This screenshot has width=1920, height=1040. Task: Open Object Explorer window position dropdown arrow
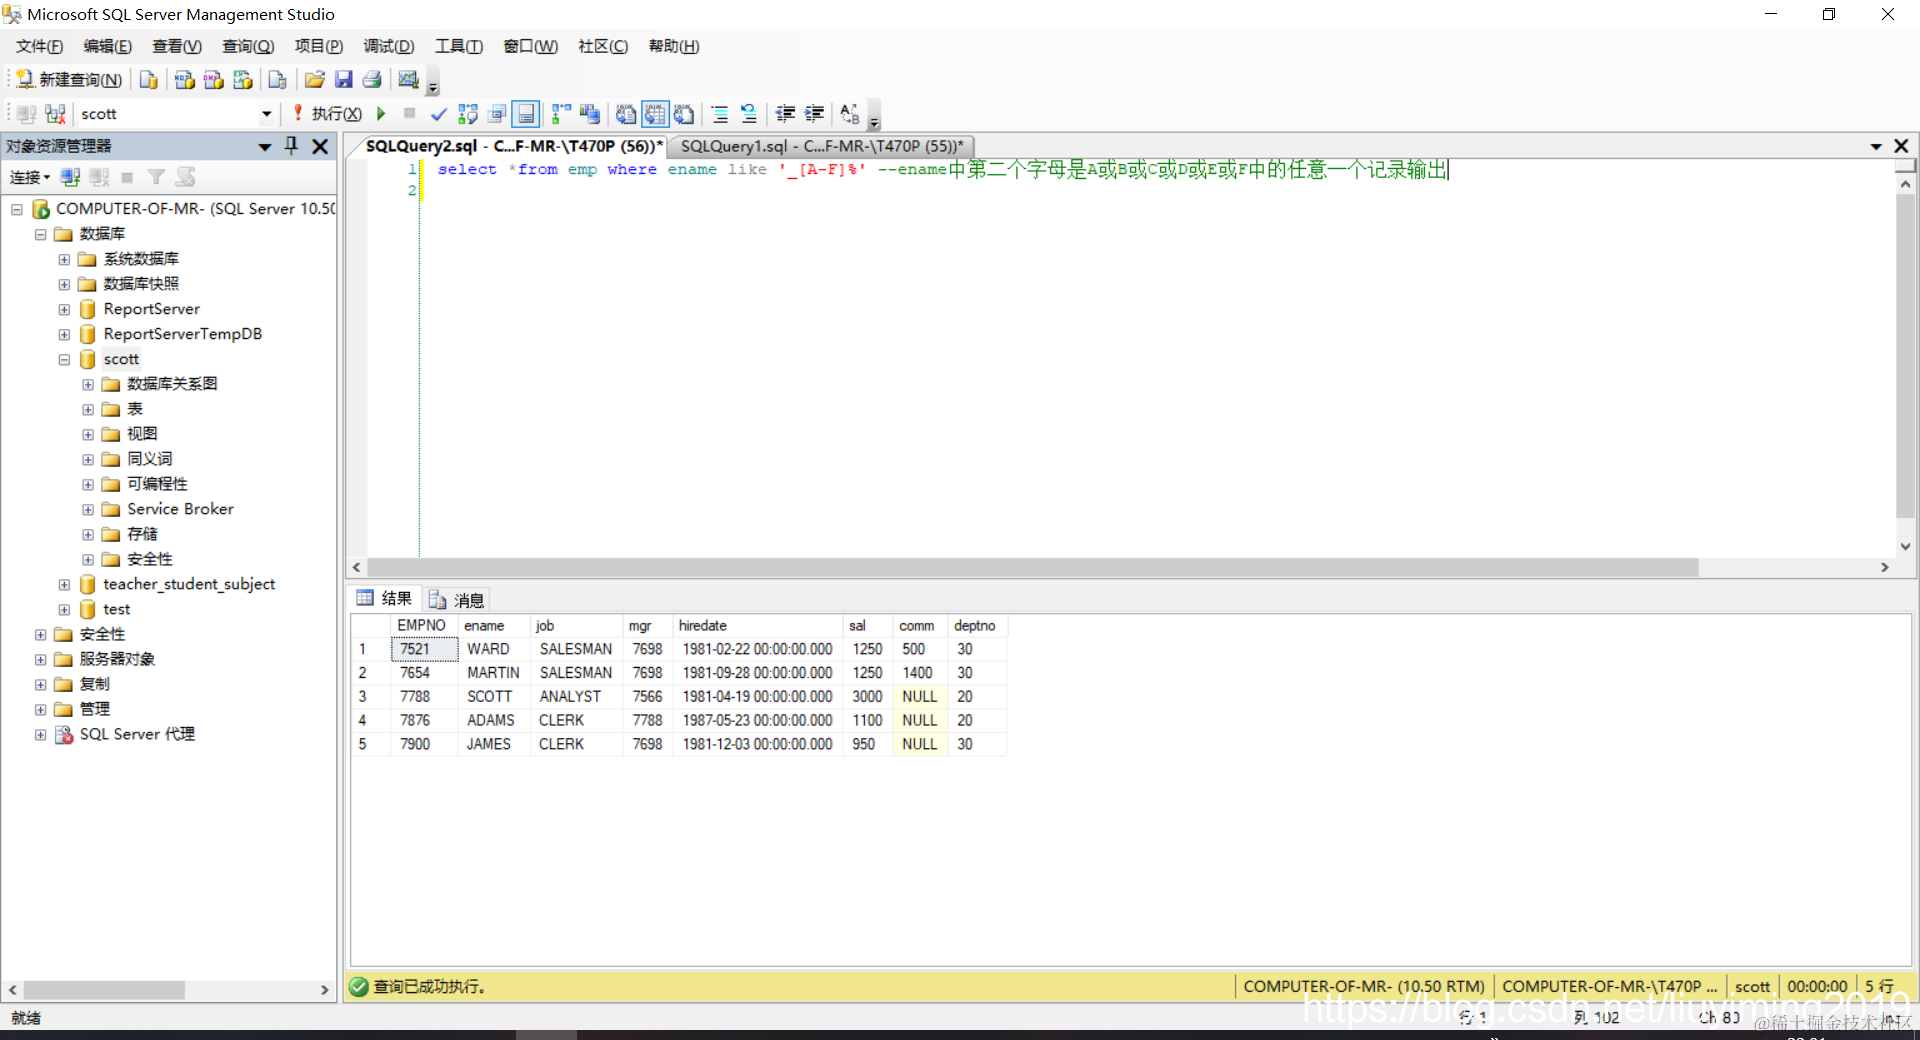265,147
